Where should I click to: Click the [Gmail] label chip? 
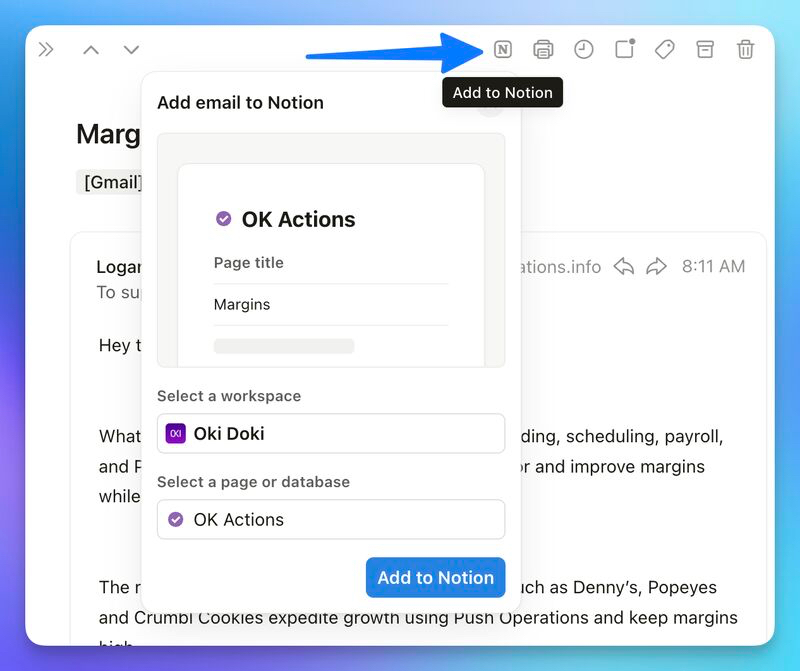point(110,182)
